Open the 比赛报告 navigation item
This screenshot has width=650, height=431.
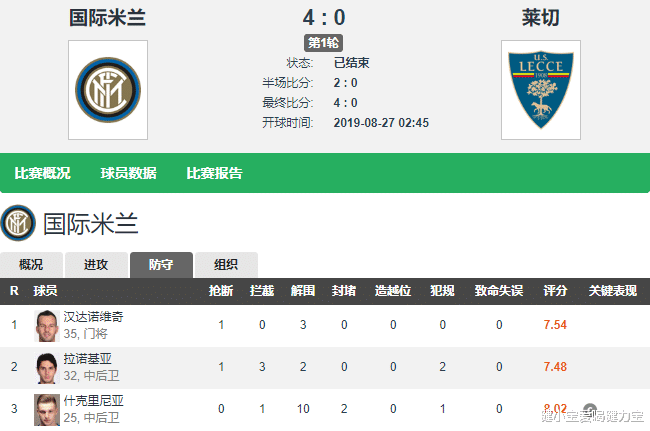pos(214,173)
